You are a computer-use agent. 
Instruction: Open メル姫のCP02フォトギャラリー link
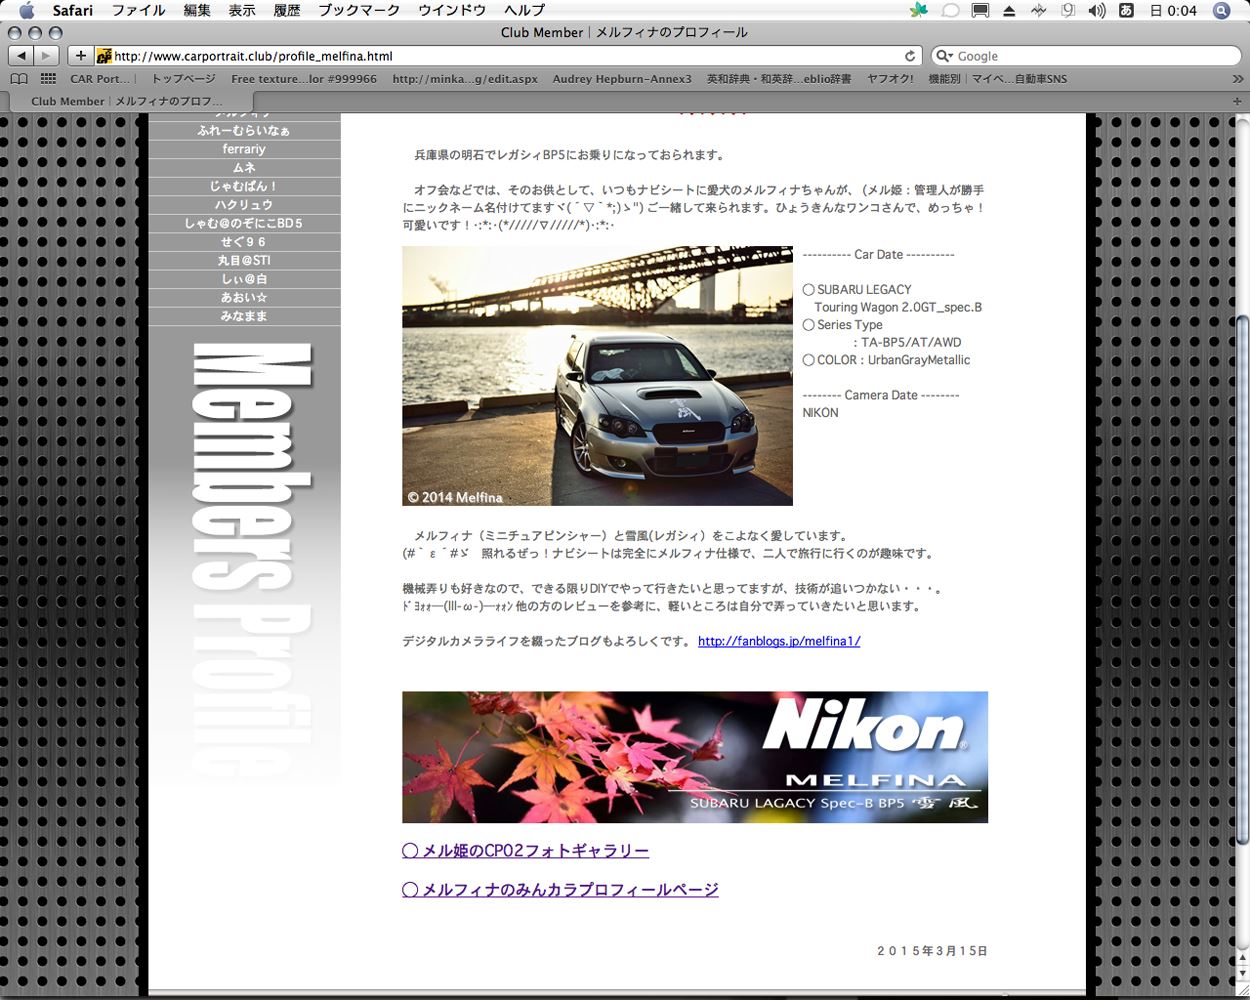(x=525, y=851)
